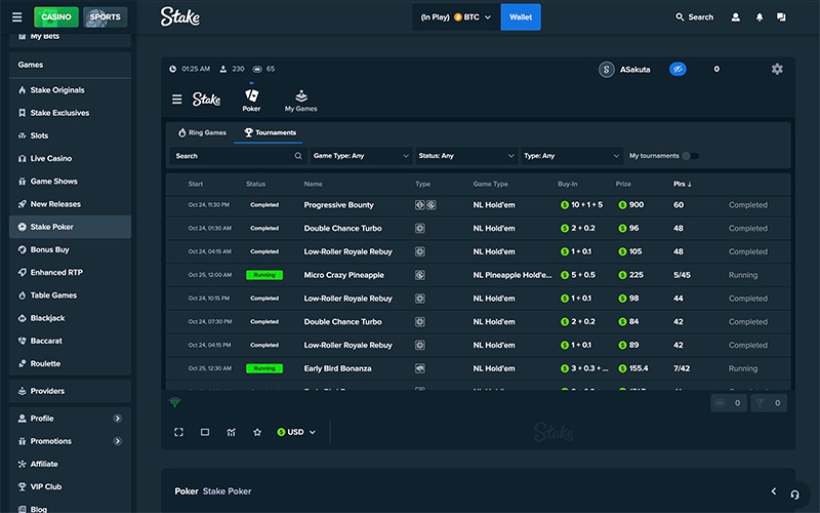
Task: Click the Wallet button
Action: pyautogui.click(x=521, y=17)
